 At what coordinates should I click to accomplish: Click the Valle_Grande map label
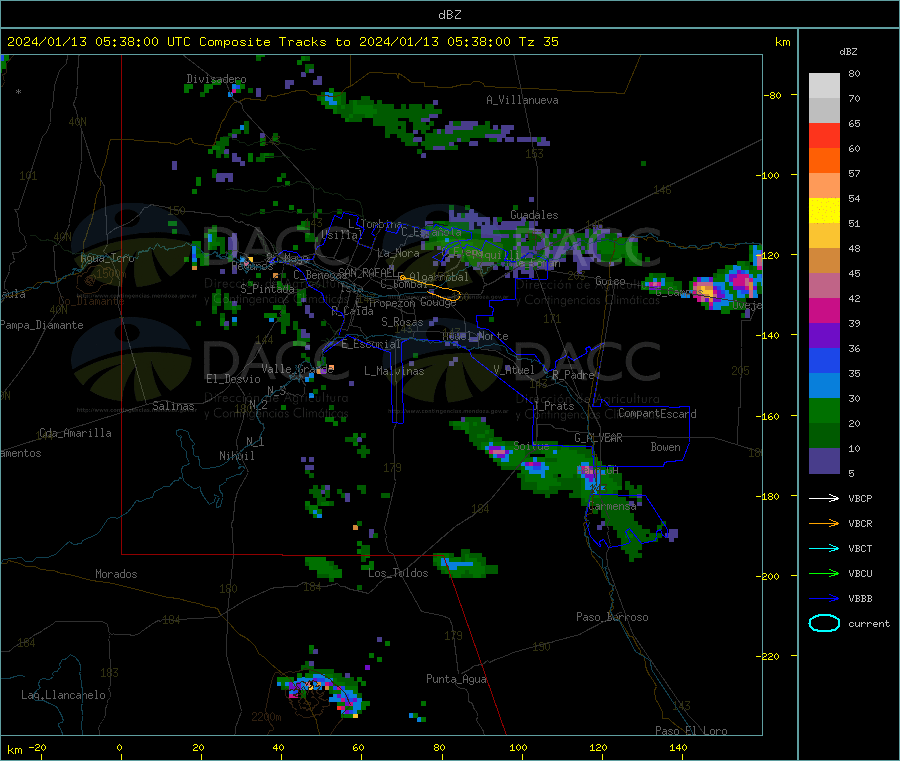(x=297, y=368)
